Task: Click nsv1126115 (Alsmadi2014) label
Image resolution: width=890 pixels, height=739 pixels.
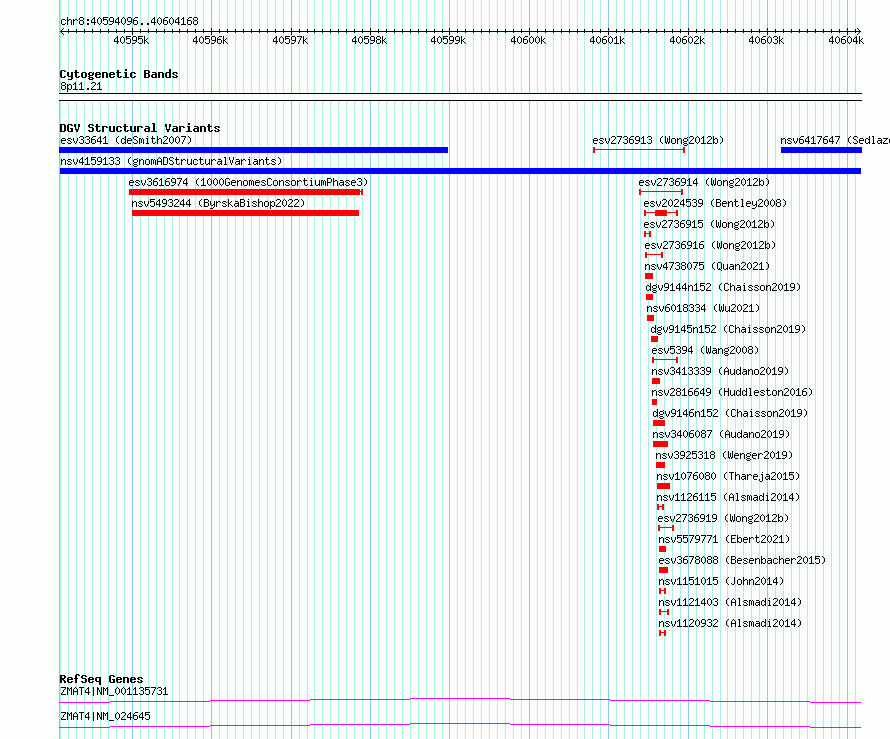Action: [728, 497]
